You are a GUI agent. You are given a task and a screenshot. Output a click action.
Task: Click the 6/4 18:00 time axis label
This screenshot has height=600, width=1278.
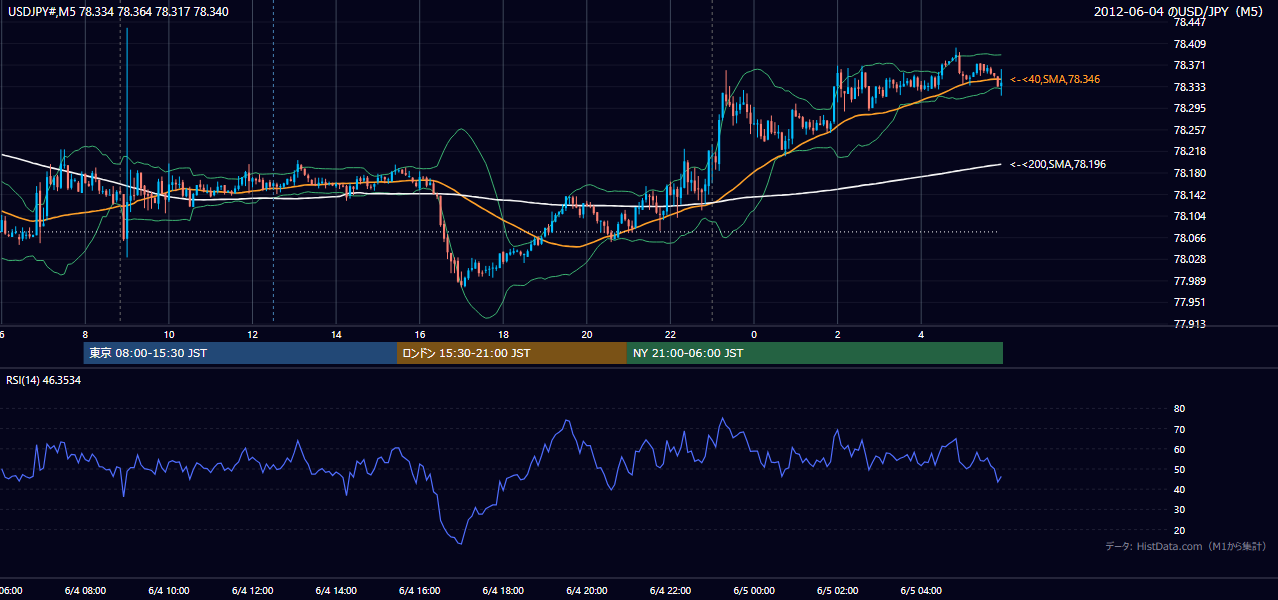tap(503, 590)
